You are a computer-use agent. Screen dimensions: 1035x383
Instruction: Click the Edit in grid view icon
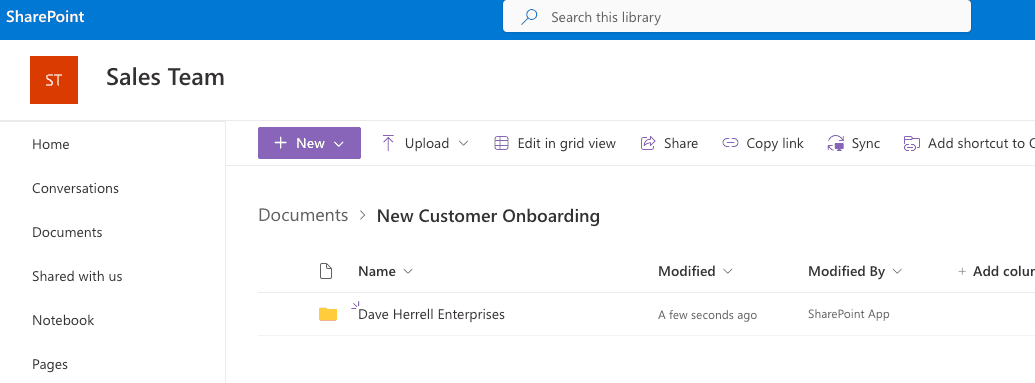coord(502,143)
